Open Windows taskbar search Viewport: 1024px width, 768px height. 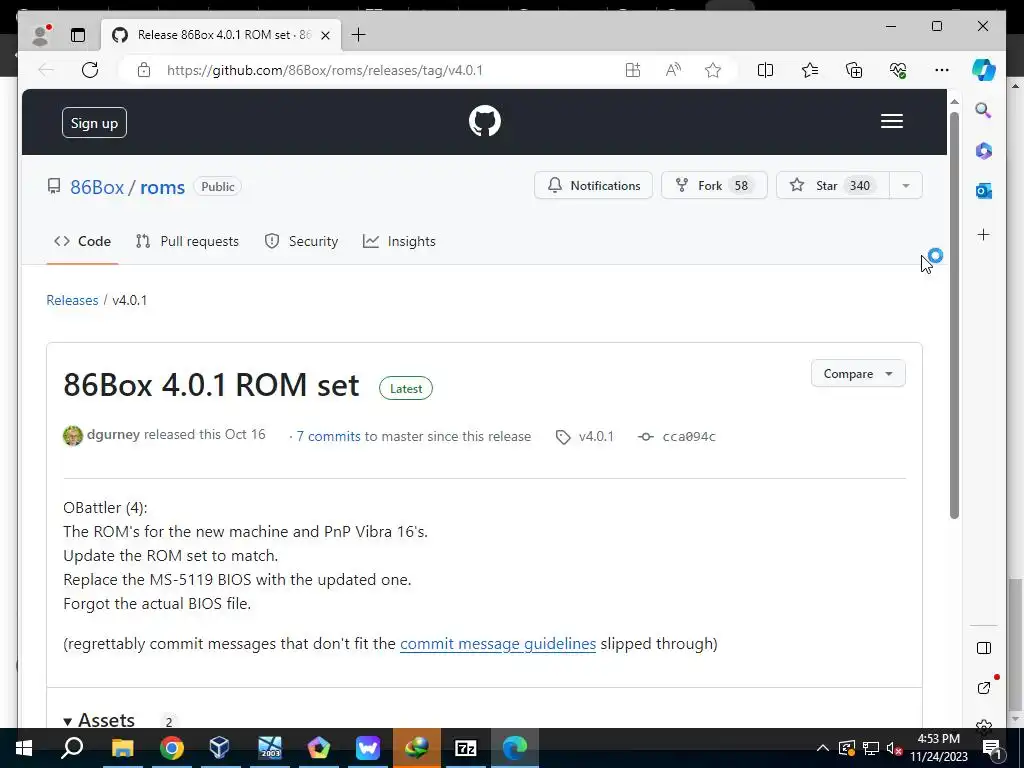72,748
